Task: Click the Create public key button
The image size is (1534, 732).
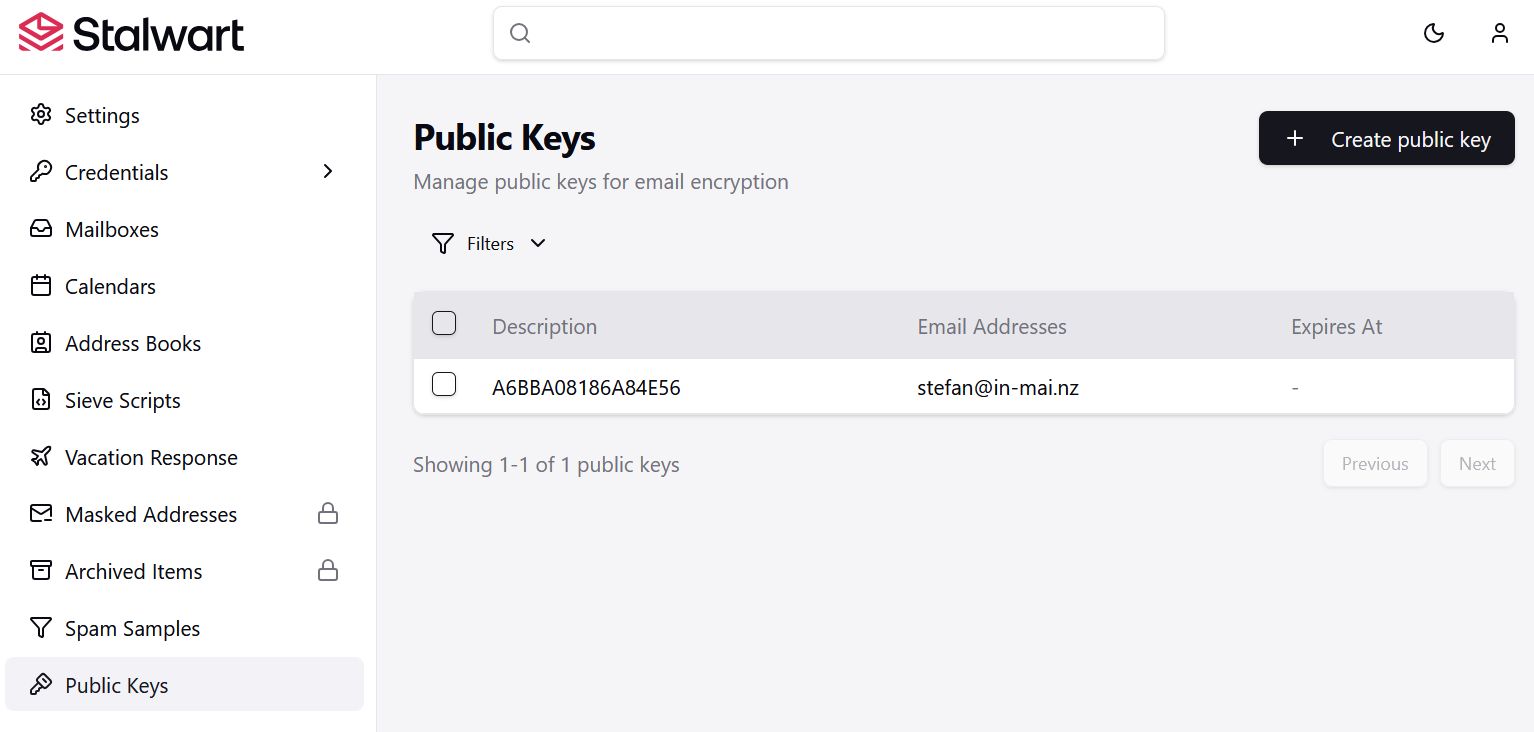Action: click(1386, 139)
